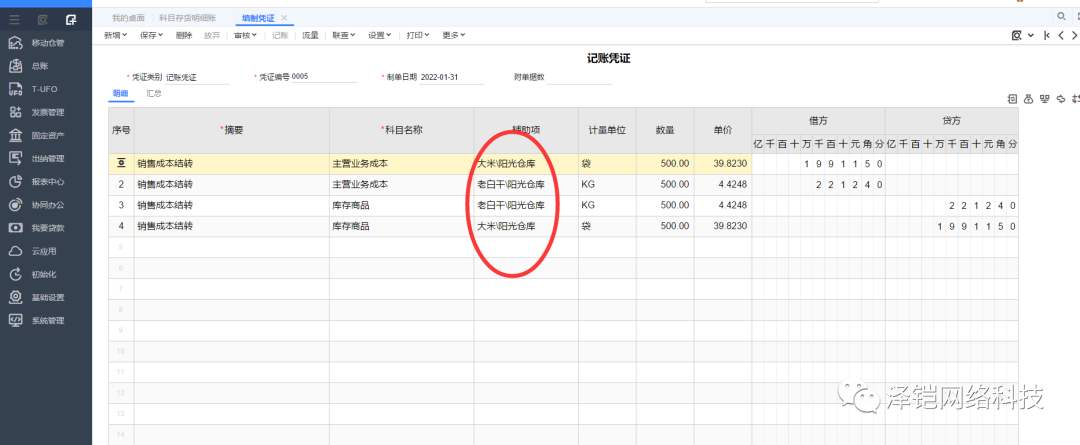Image resolution: width=1080 pixels, height=445 pixels.
Task: Open 云应用 cloud apps in the sidebar
Action: coord(43,251)
